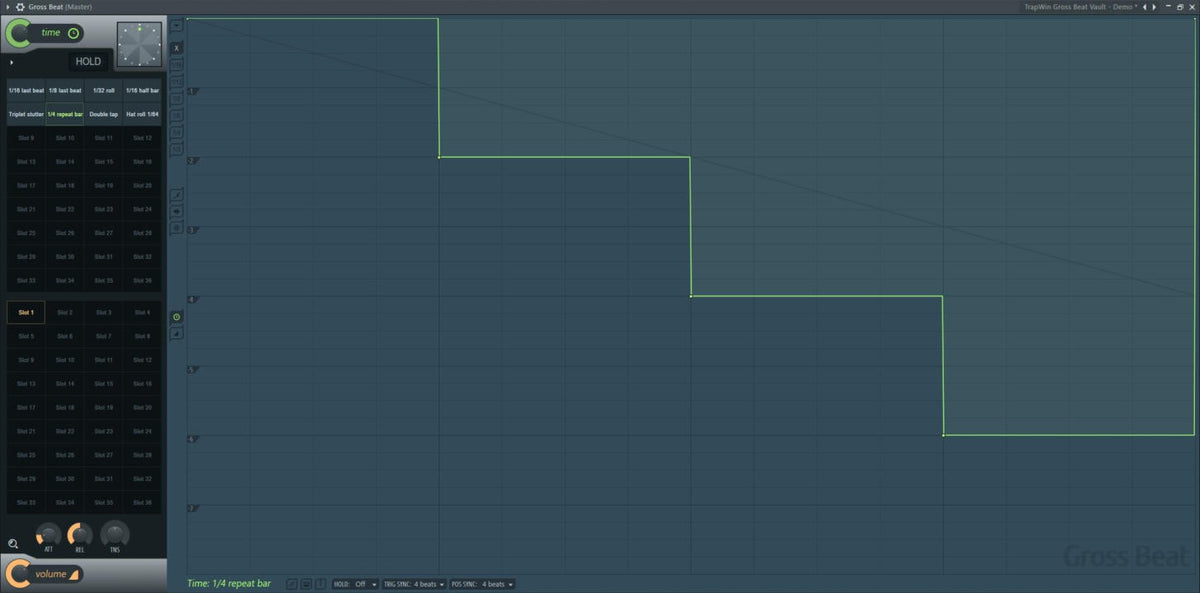Select Slot 5 in the volume slot grid
Viewport: 1200px width, 593px height.
click(26, 336)
